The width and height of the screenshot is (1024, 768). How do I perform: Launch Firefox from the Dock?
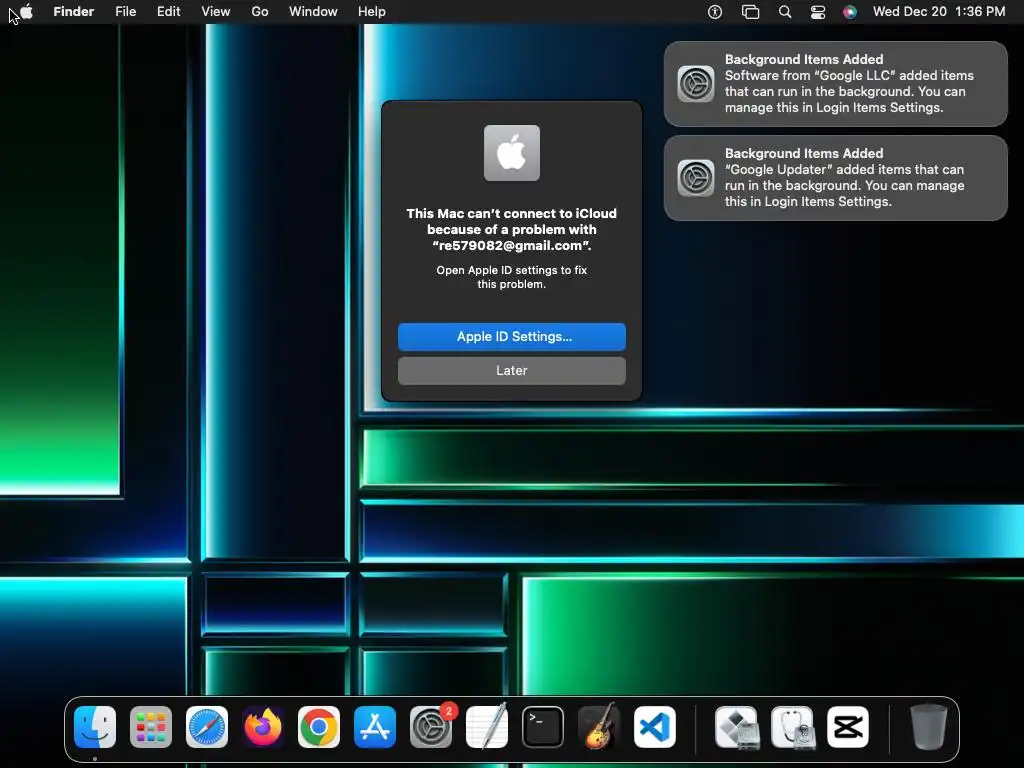click(263, 727)
